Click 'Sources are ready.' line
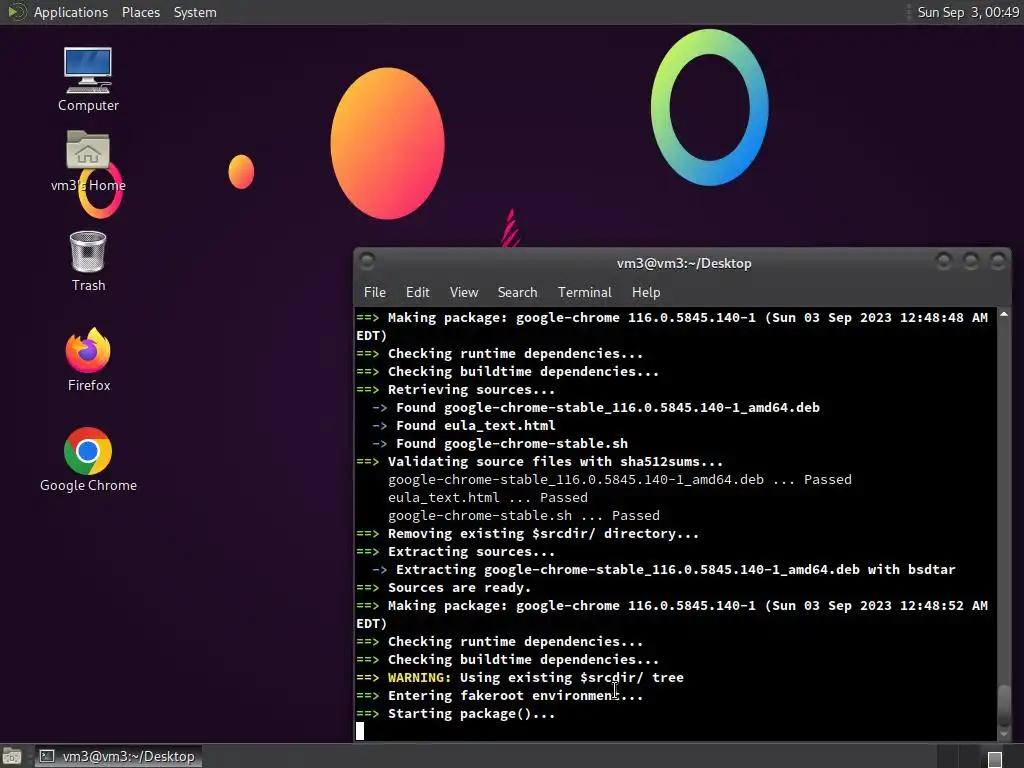Screen dimensions: 1024x768 443,588
